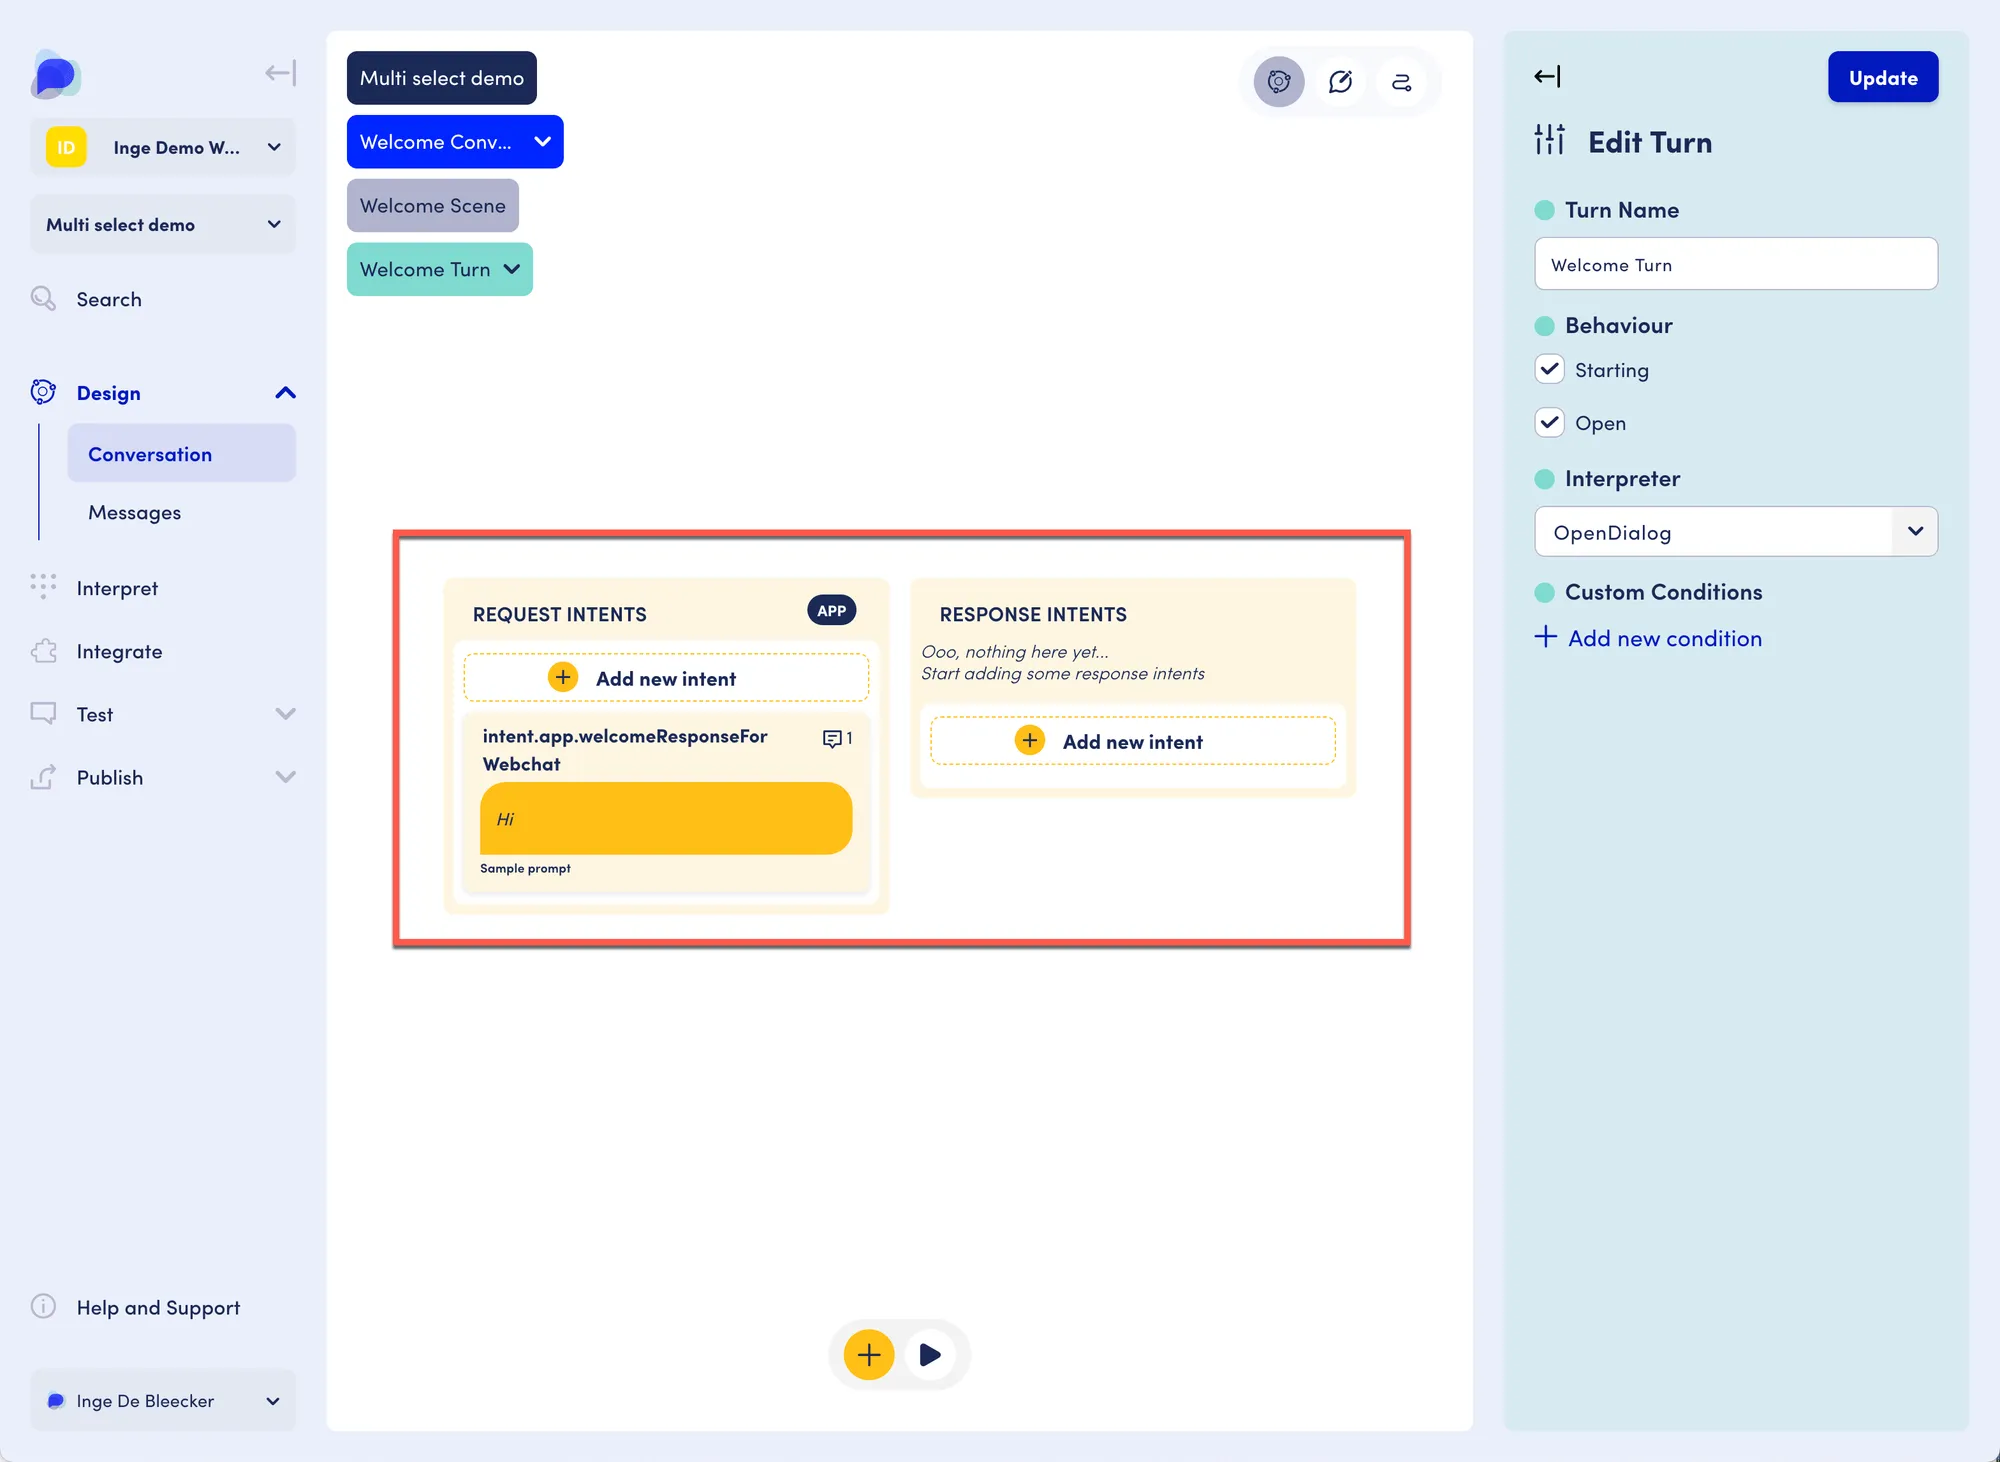
Task: Click the conversation flow toolbar icon
Action: 1402,81
